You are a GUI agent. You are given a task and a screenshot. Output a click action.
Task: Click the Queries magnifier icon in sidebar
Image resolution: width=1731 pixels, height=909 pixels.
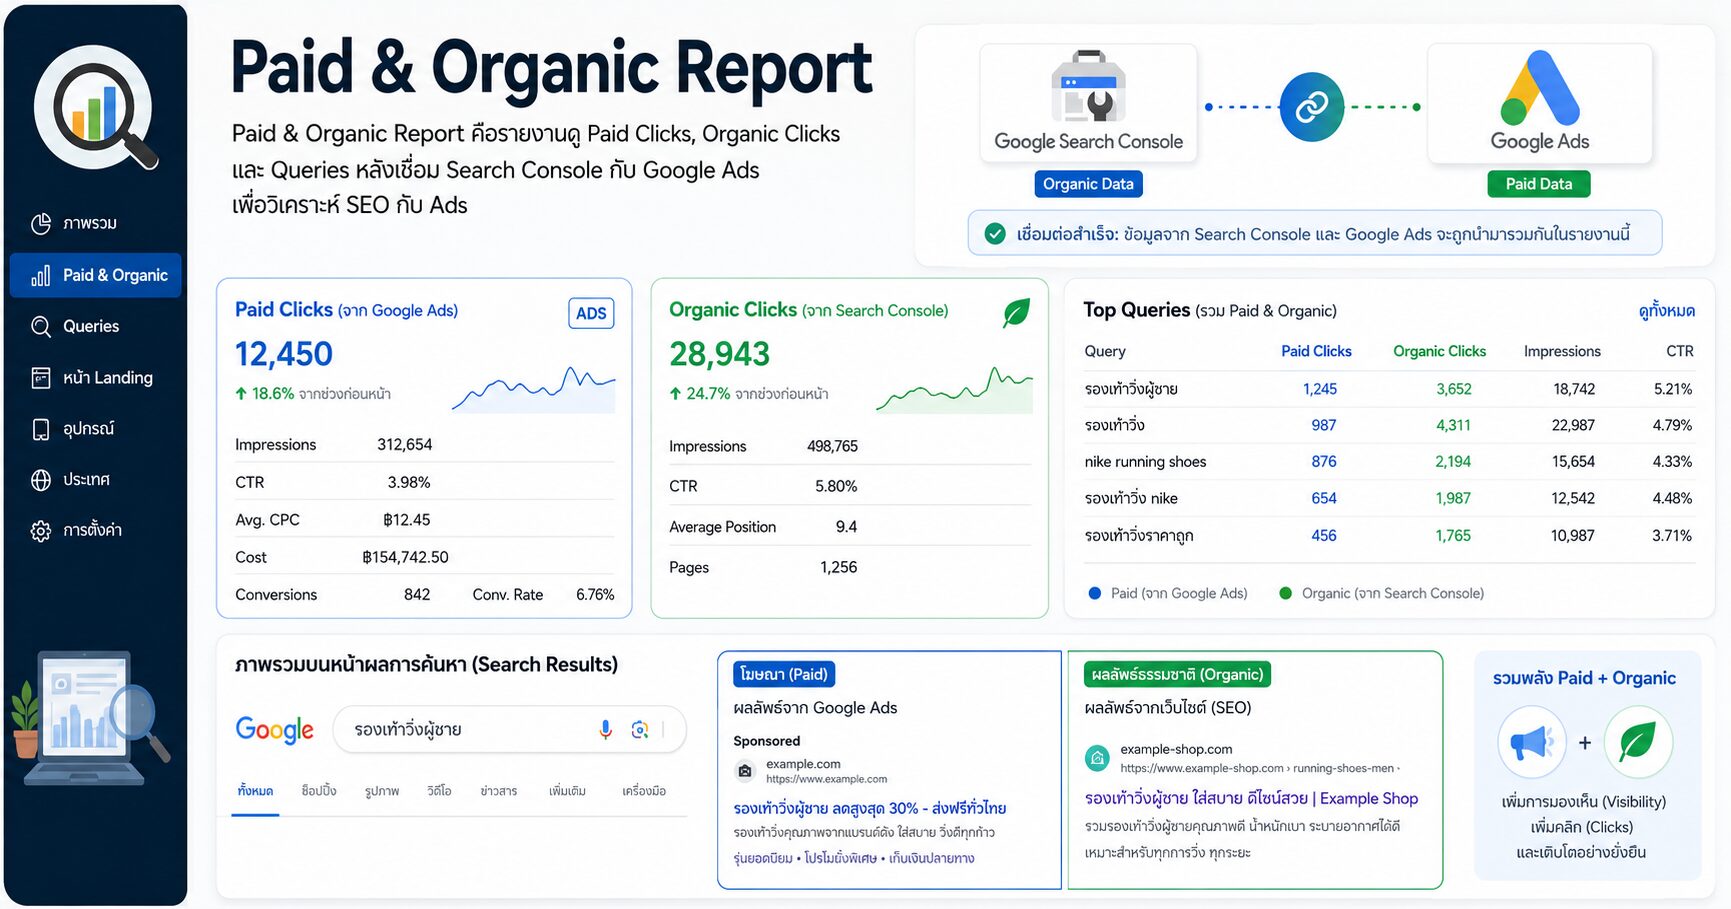coord(41,326)
